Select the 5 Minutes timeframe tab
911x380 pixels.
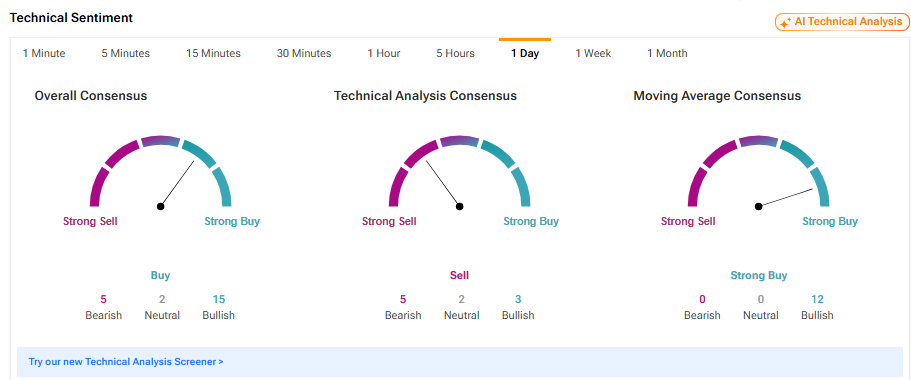(125, 53)
